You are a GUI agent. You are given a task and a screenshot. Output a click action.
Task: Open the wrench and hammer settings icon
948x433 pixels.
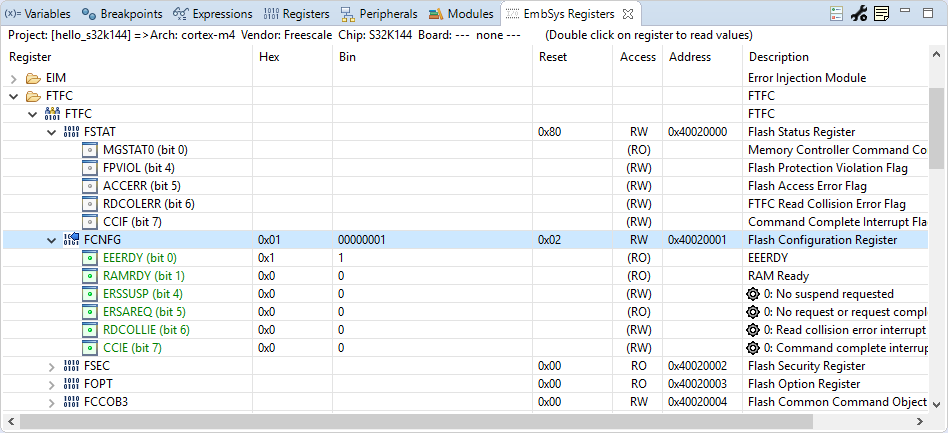(859, 13)
